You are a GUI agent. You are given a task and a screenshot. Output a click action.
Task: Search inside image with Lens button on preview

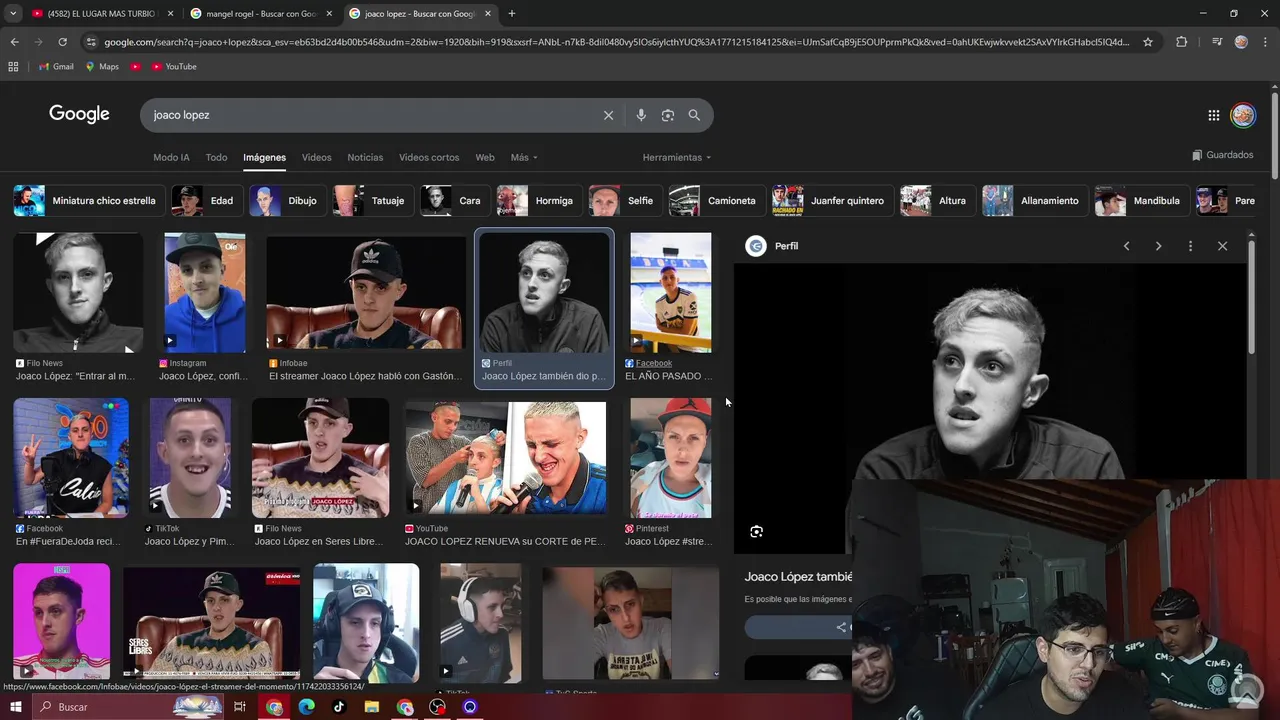[x=756, y=532]
